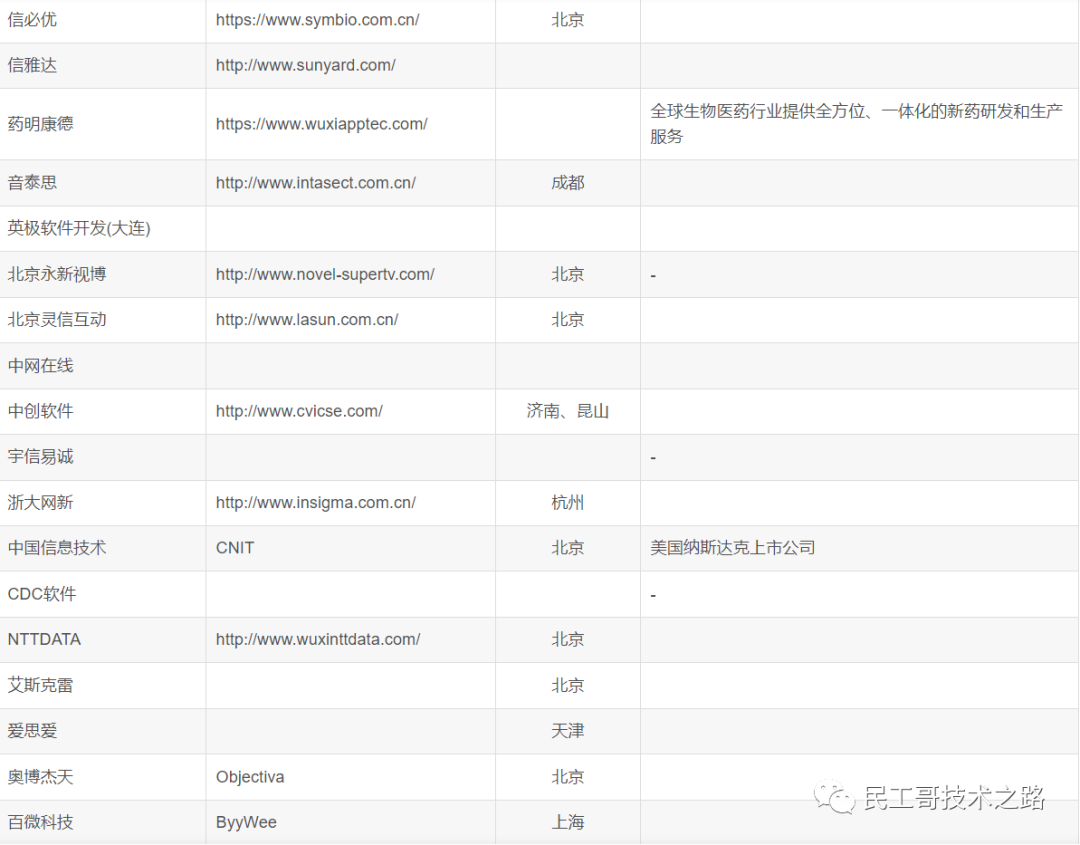Click 北京 in the 北京永新视博 row
1080x845 pixels.
click(x=568, y=275)
